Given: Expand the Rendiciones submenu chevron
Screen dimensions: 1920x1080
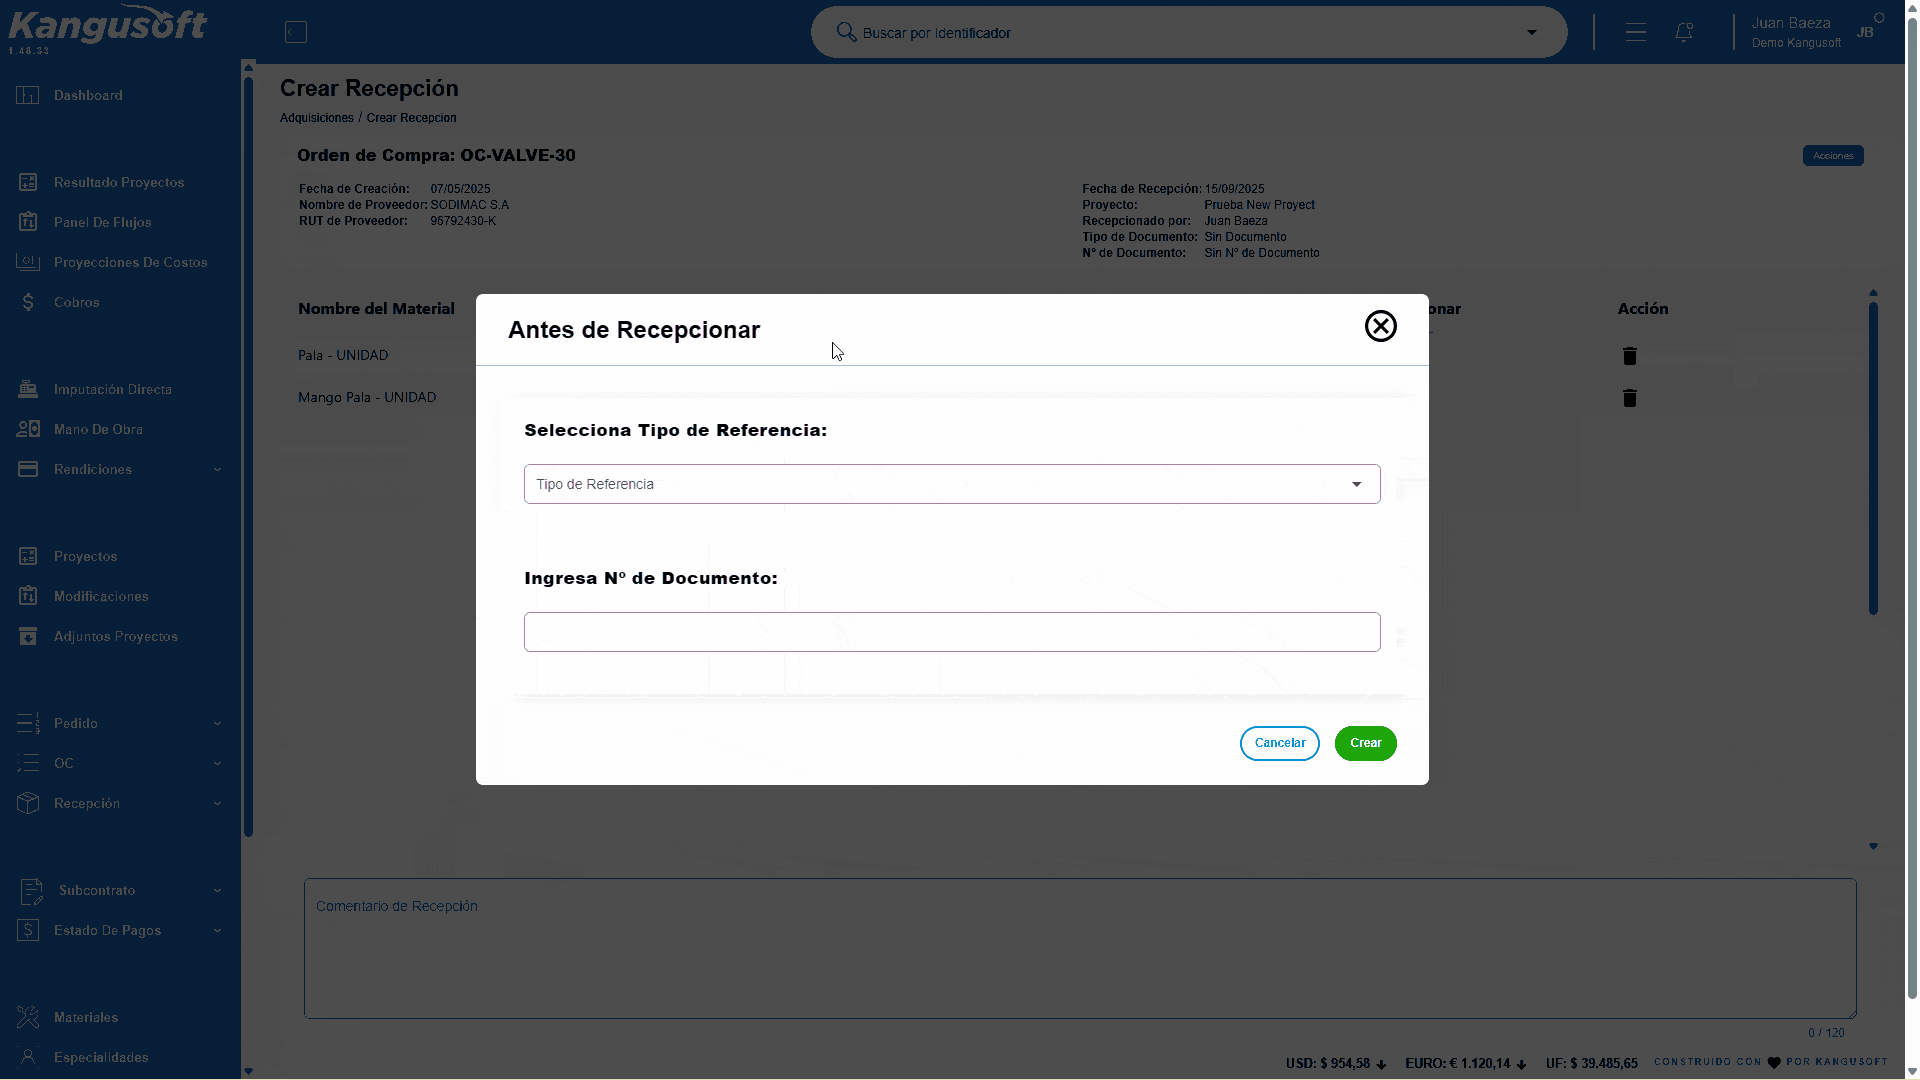Looking at the screenshot, I should point(218,470).
